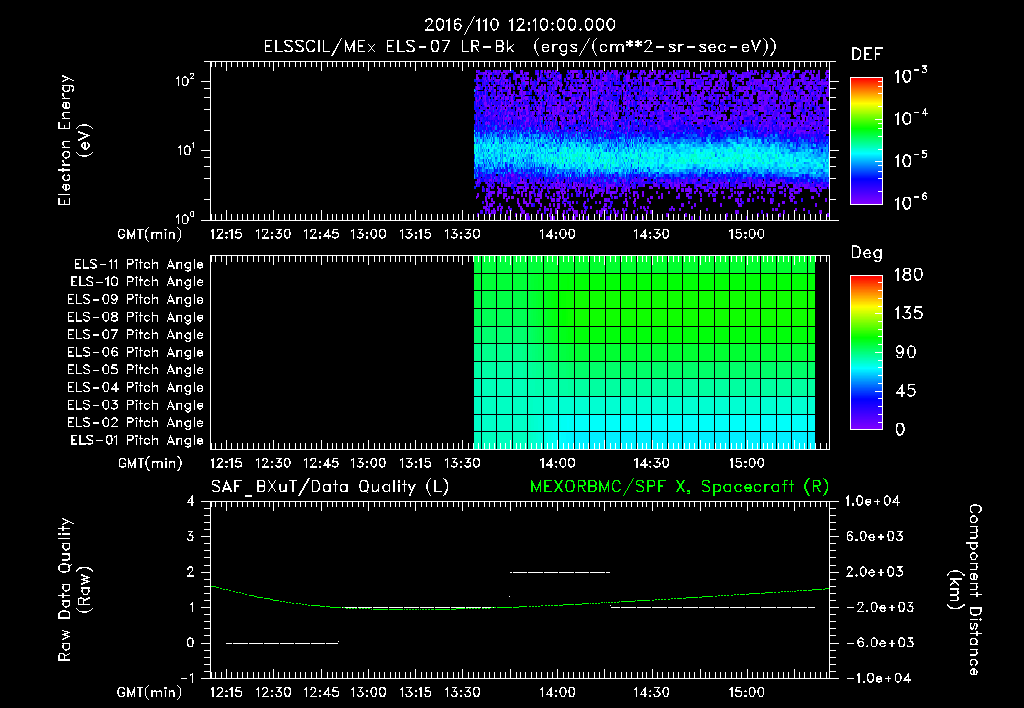Image resolution: width=1024 pixels, height=708 pixels.
Task: Click the data quality line at level 0
Action: [x=282, y=643]
